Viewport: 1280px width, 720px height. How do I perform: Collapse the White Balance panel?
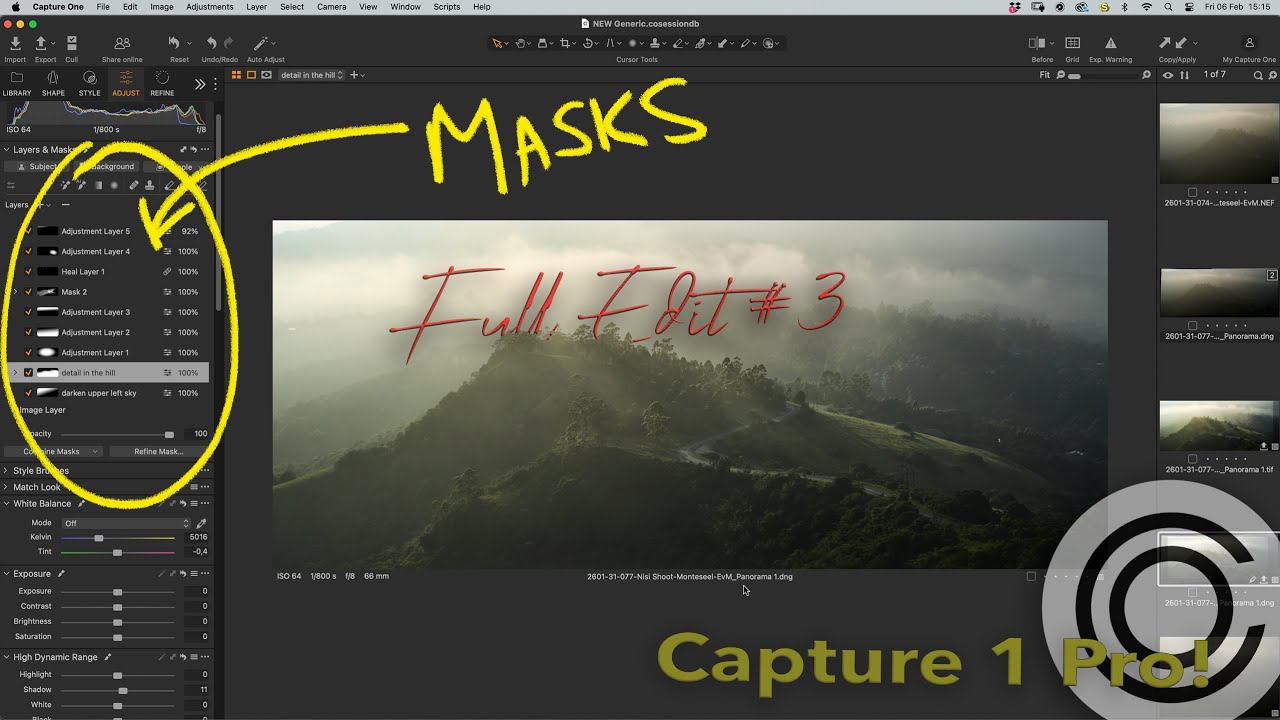coord(6,504)
